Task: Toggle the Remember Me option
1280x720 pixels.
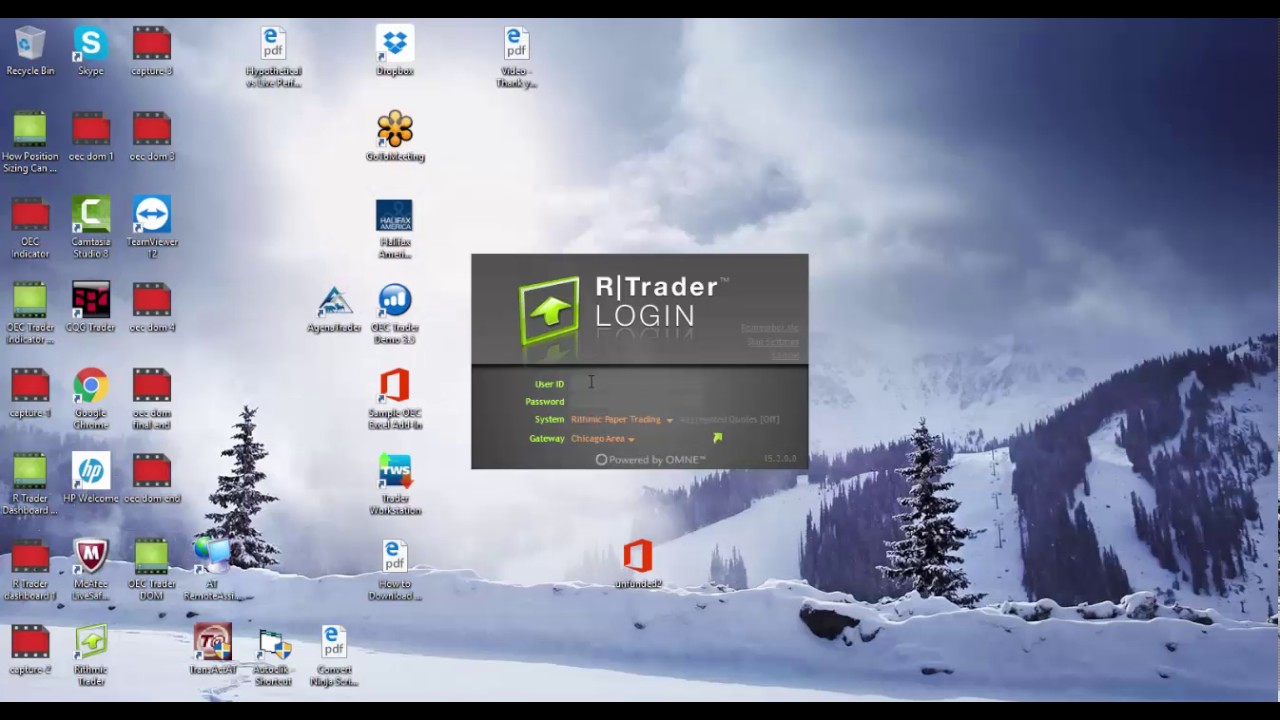Action: point(769,328)
